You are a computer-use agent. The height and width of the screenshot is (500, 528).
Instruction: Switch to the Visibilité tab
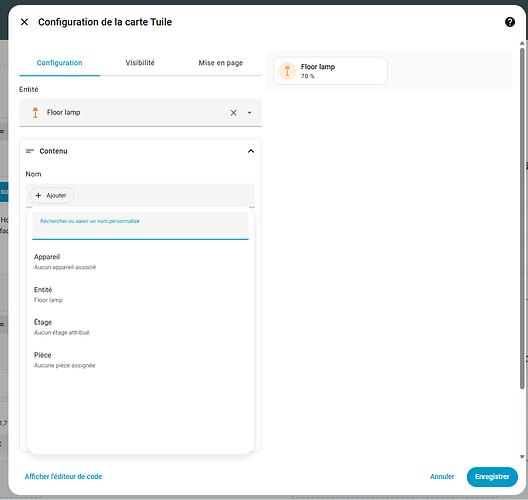(140, 63)
